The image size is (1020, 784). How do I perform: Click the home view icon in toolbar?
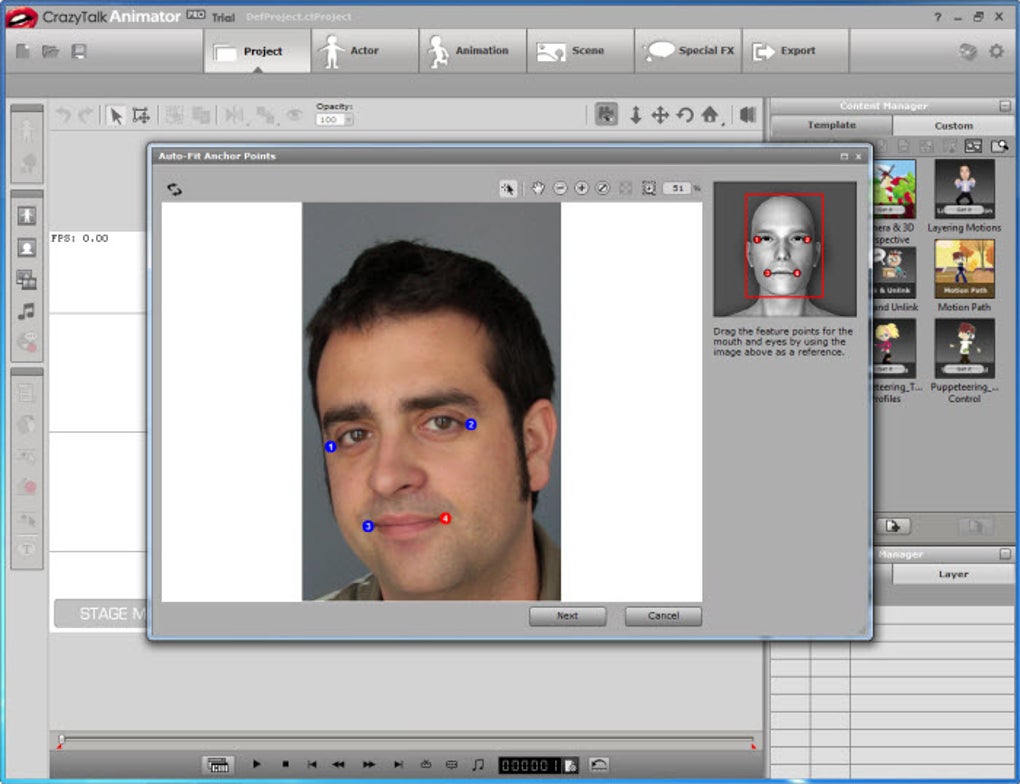pyautogui.click(x=710, y=115)
